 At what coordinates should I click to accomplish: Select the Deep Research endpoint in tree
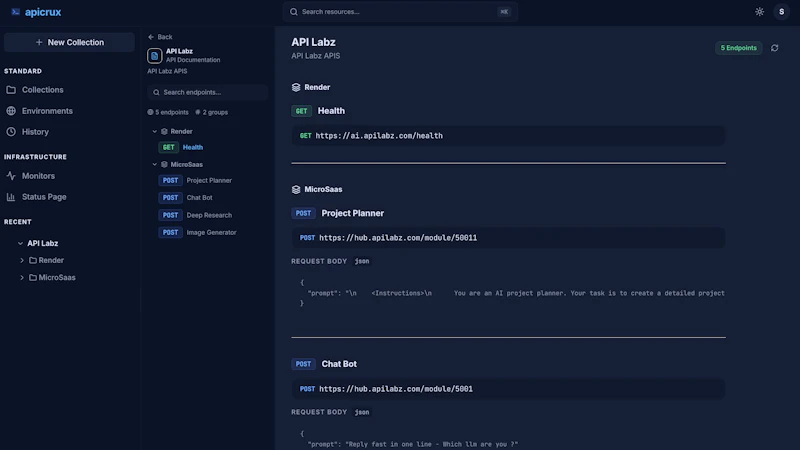click(211, 215)
